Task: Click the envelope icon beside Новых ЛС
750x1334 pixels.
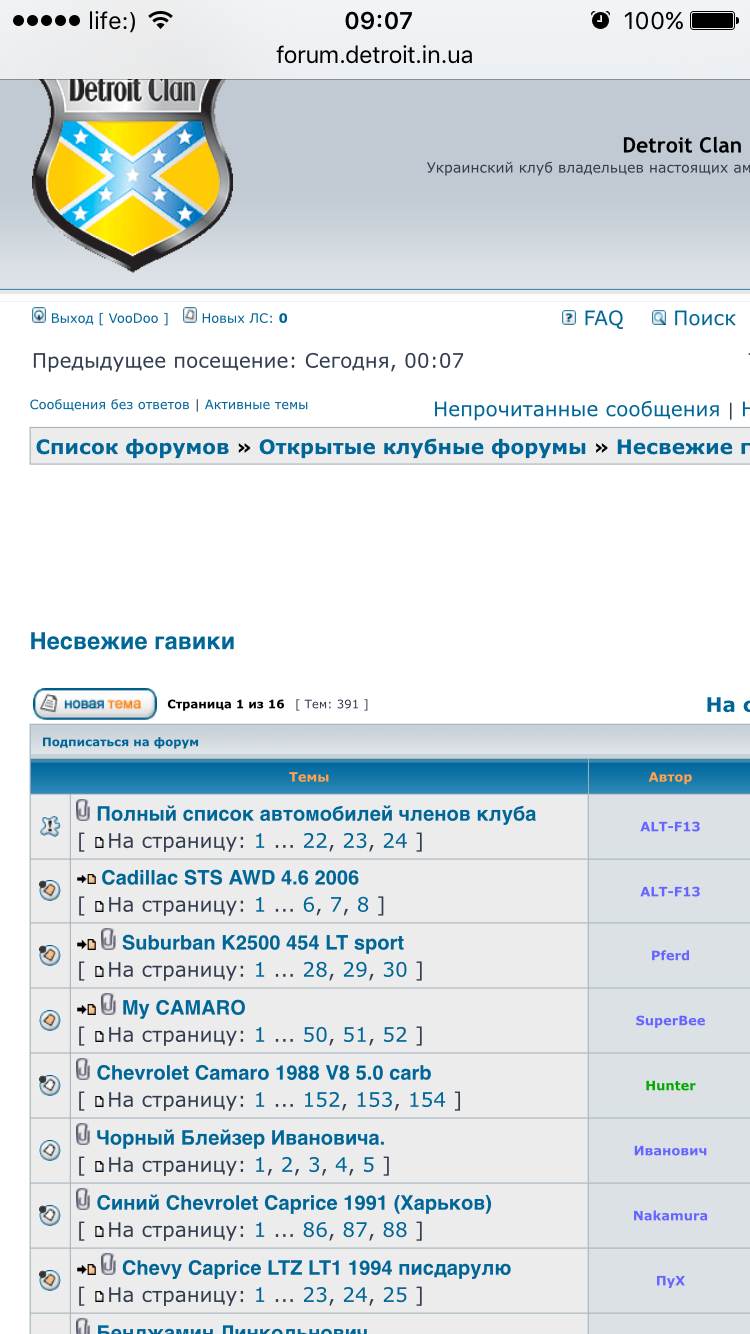Action: point(190,316)
